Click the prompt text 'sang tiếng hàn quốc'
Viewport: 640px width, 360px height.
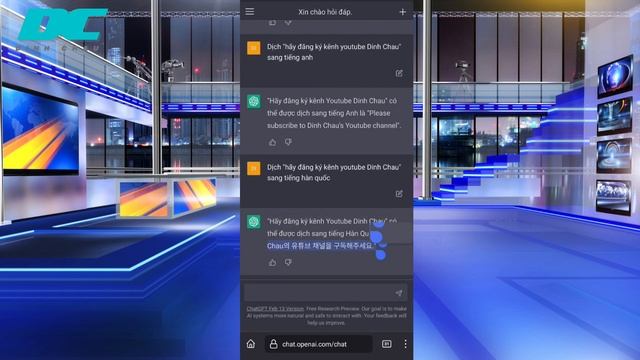tap(298, 178)
